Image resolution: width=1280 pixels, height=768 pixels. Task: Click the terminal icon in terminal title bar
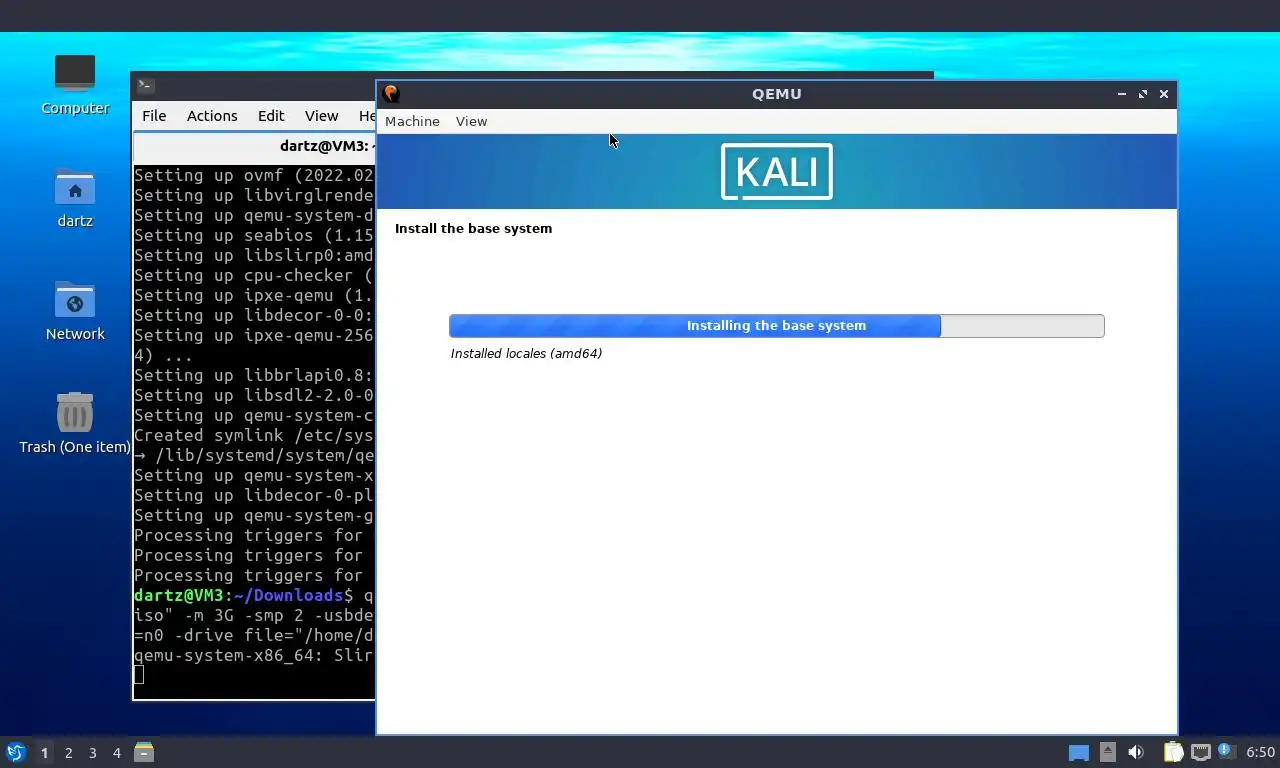pyautogui.click(x=145, y=85)
